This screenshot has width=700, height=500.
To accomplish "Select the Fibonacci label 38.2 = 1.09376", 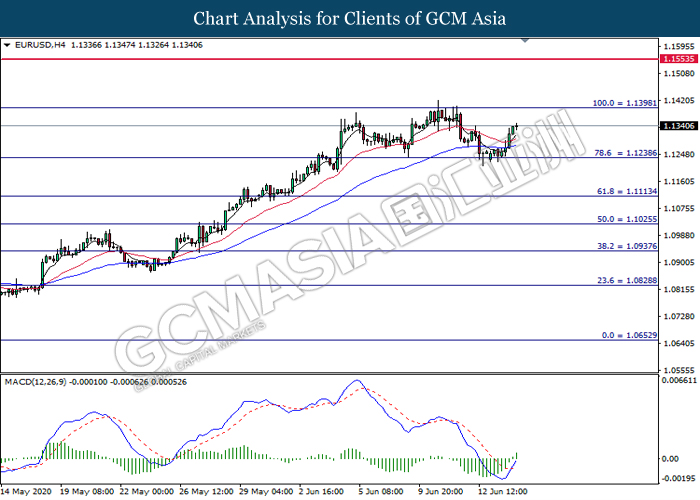I will (627, 246).
